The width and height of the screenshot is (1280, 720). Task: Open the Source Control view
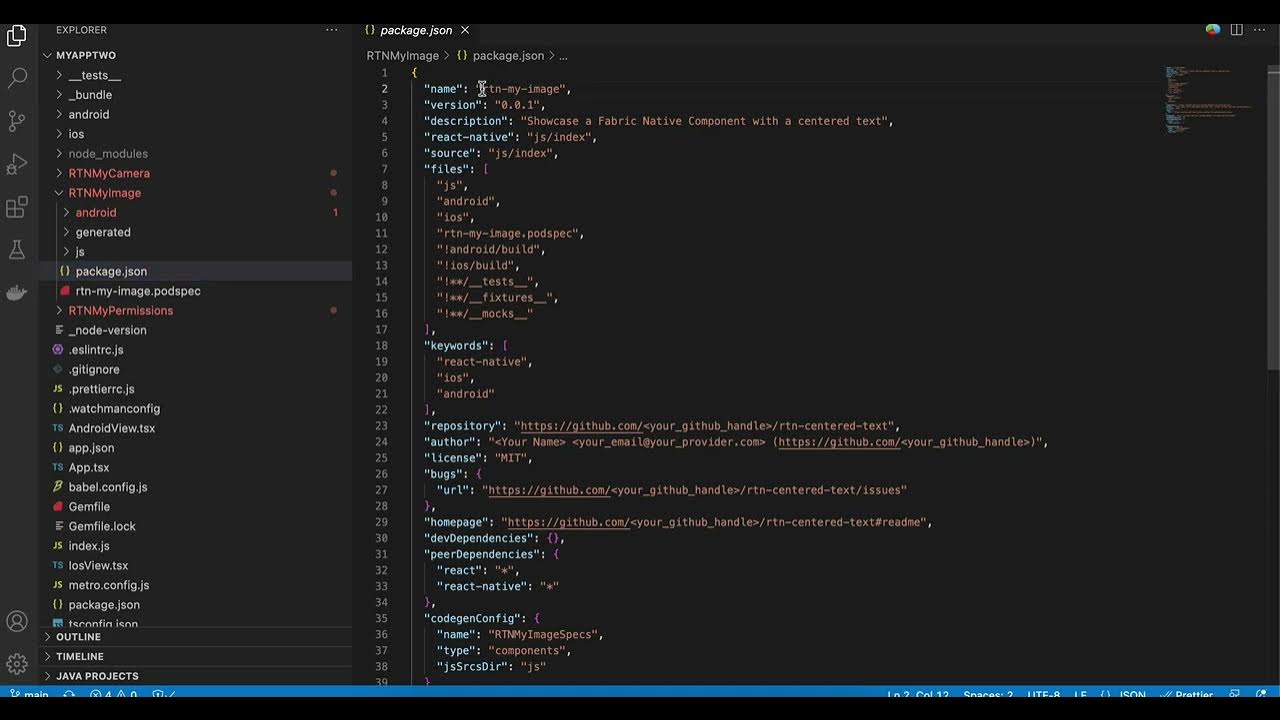tap(17, 120)
